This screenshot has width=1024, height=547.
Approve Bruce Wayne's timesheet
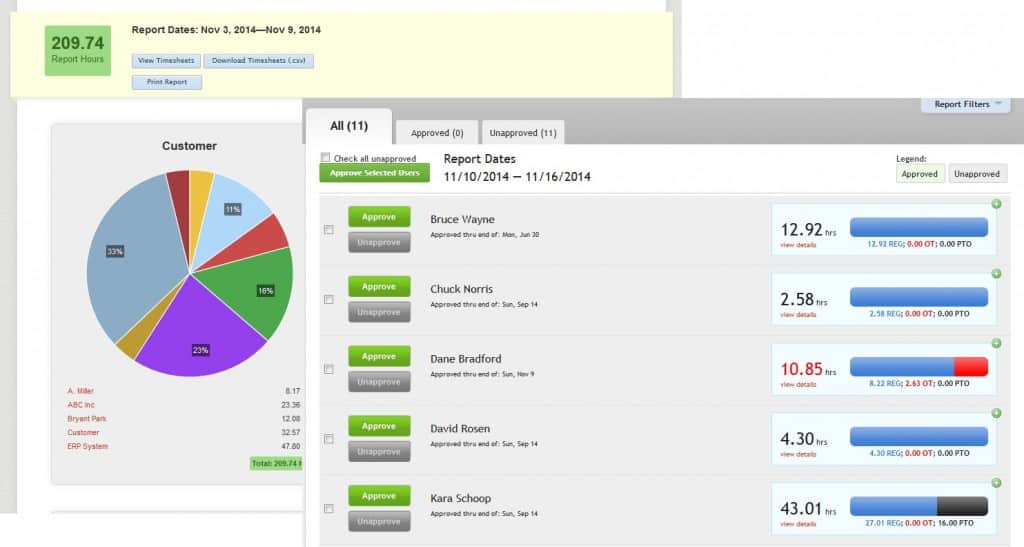point(379,217)
